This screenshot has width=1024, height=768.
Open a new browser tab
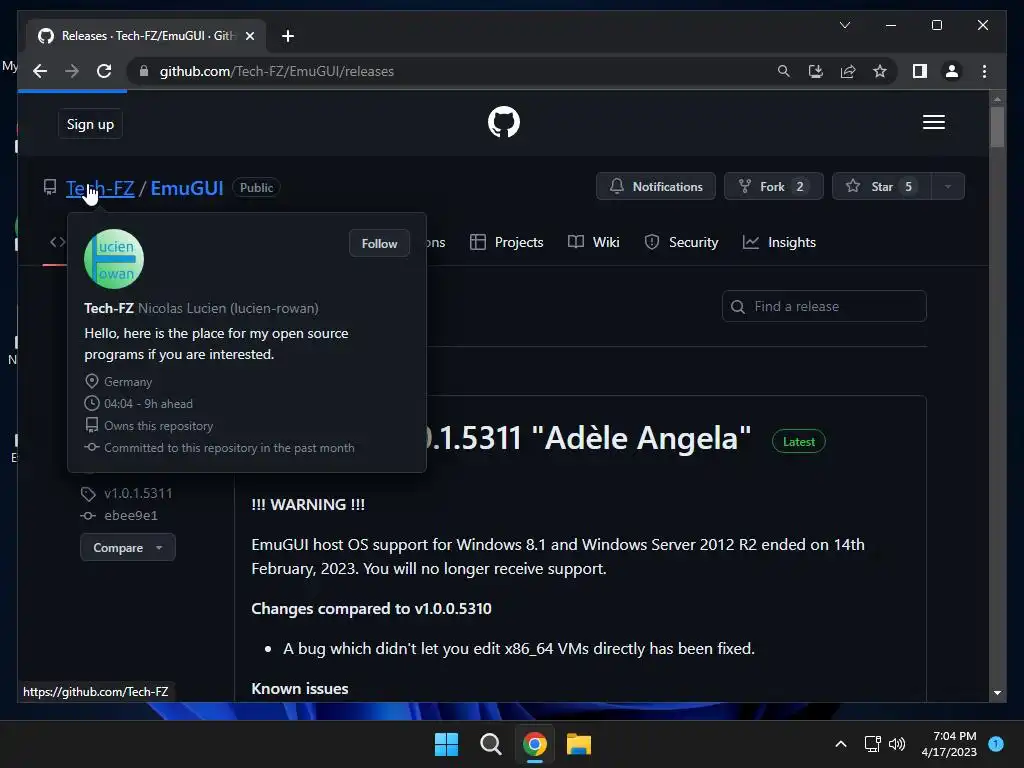point(288,36)
